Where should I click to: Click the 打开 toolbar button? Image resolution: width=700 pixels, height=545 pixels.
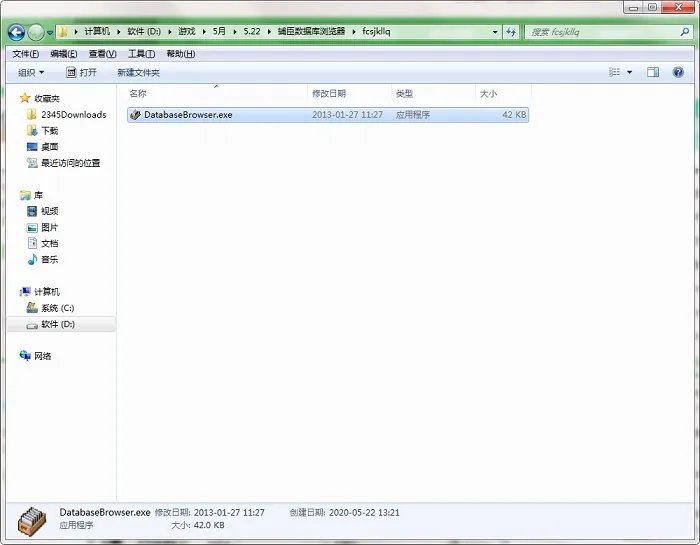pos(81,72)
